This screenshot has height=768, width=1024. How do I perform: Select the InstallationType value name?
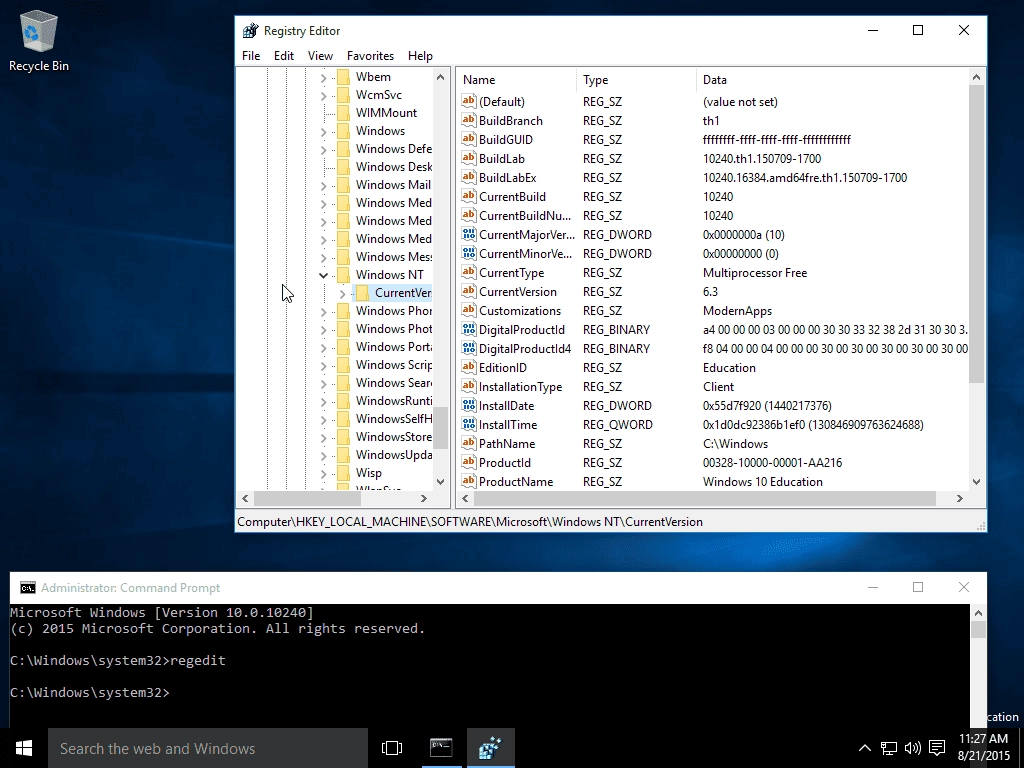520,387
